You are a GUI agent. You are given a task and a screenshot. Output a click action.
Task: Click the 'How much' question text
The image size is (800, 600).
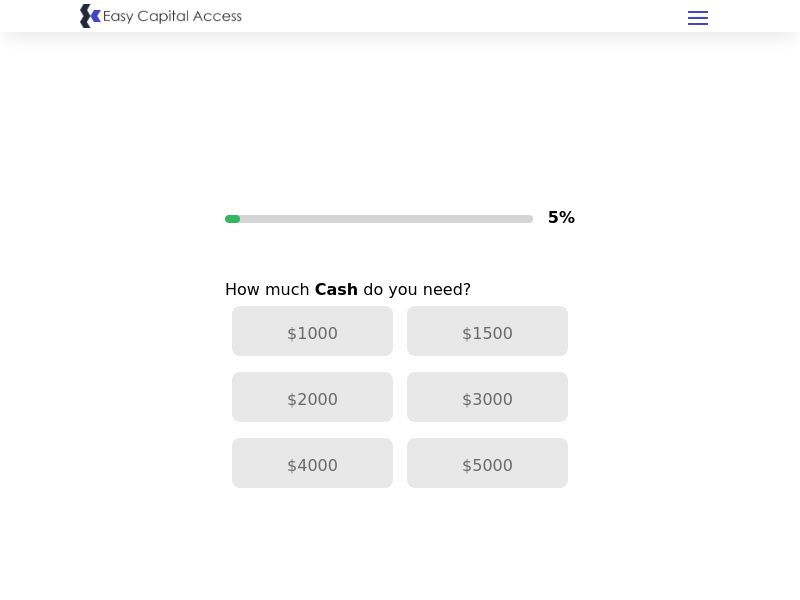[x=267, y=290]
